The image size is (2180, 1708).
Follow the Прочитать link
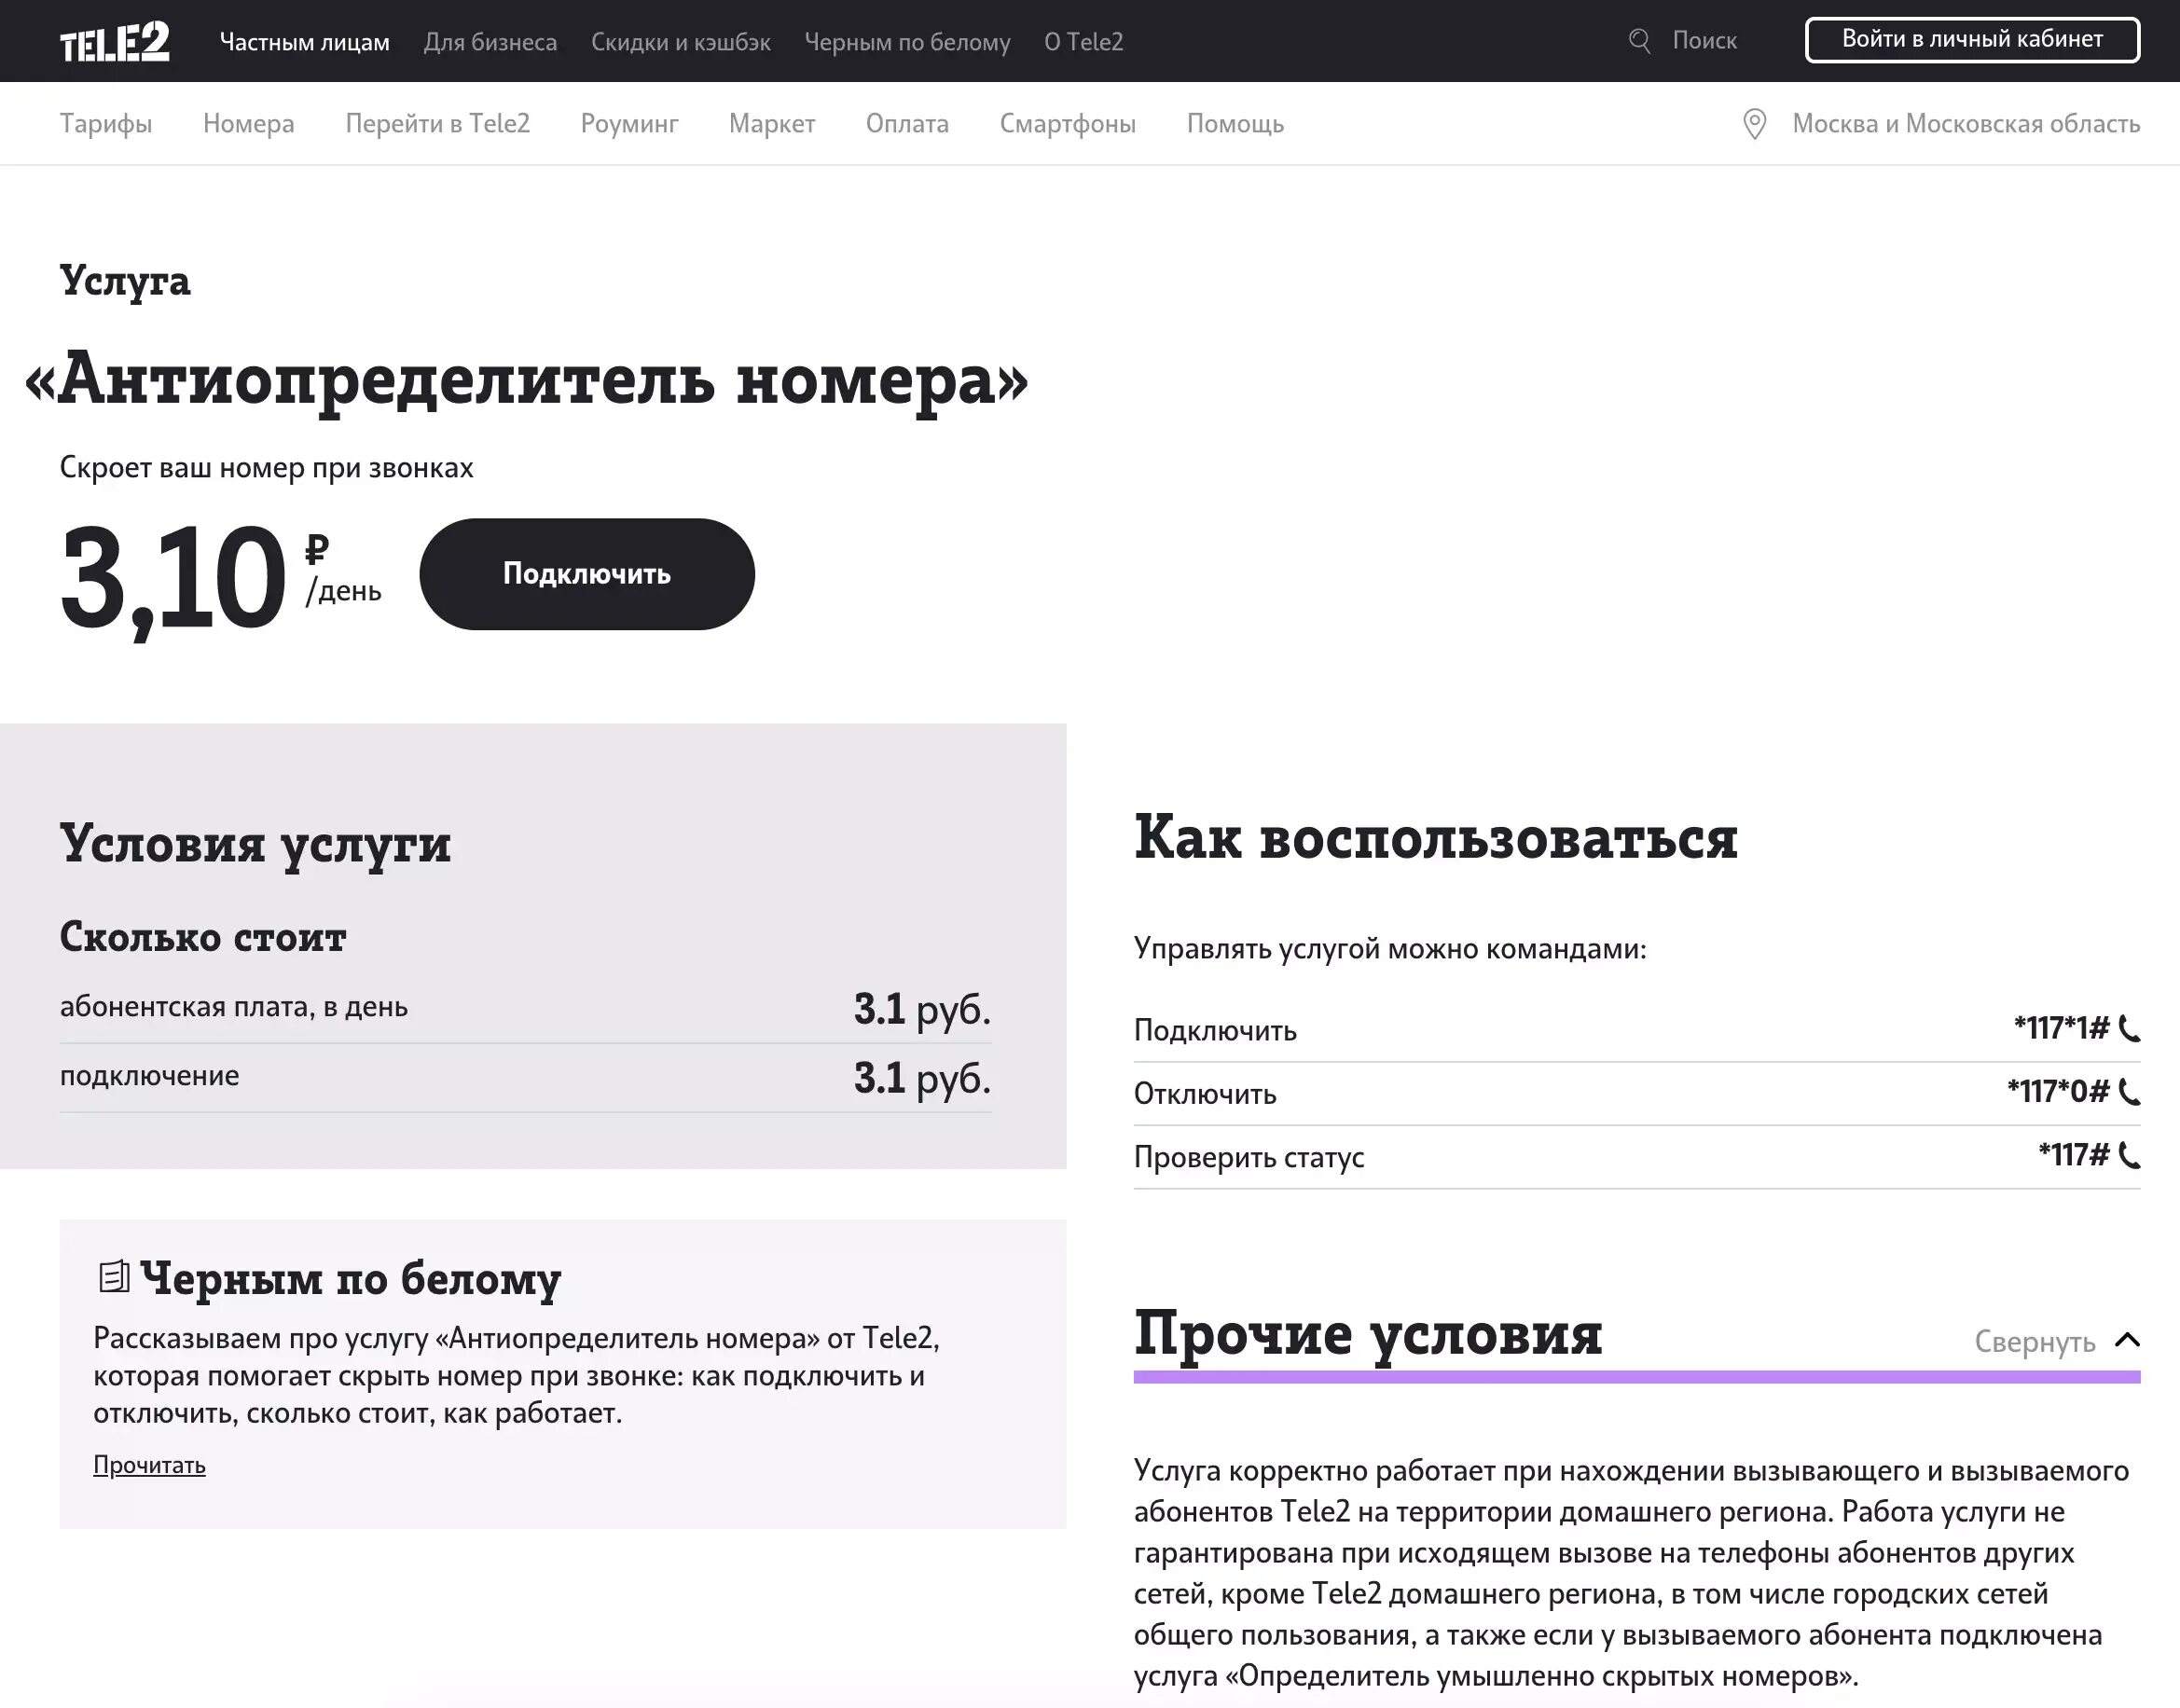pyautogui.click(x=149, y=1465)
